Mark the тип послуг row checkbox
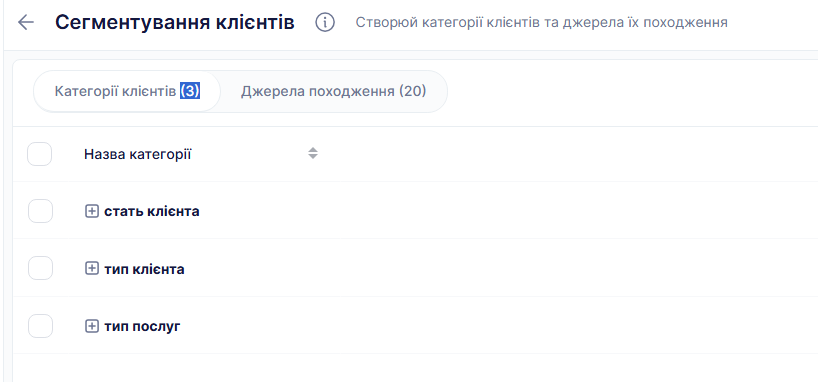 pyautogui.click(x=40, y=326)
